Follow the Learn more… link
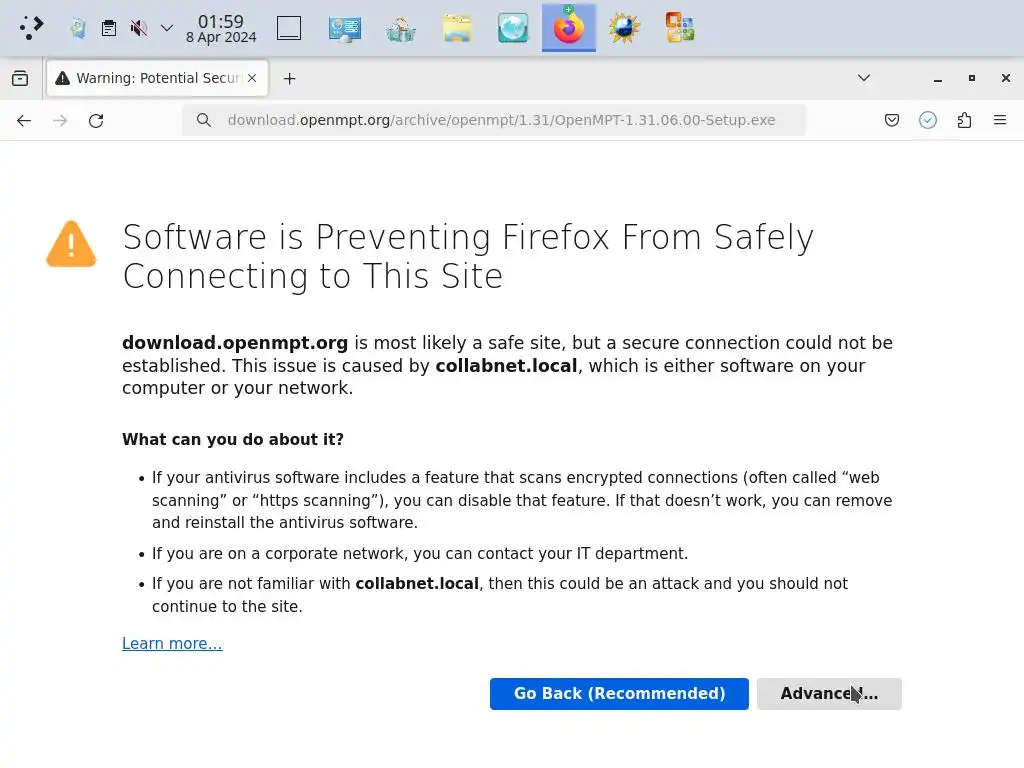1024x768 pixels. tap(172, 643)
